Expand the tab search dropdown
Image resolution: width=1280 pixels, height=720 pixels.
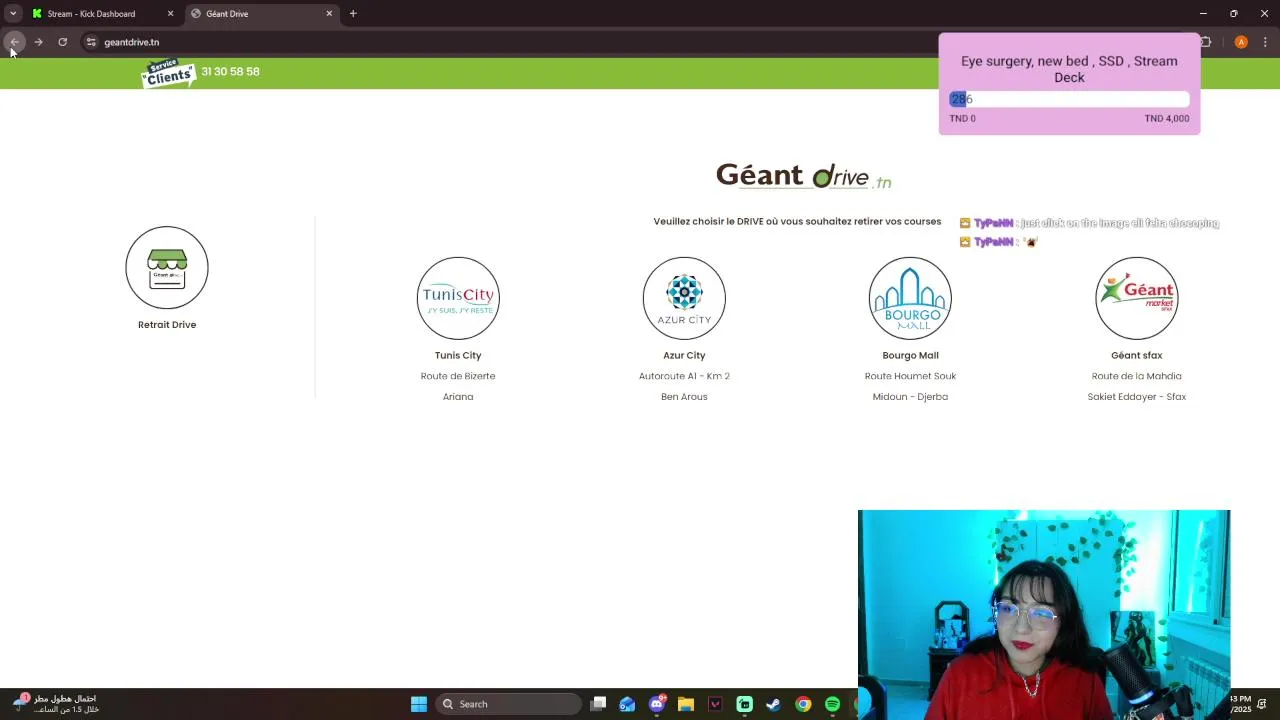13,14
